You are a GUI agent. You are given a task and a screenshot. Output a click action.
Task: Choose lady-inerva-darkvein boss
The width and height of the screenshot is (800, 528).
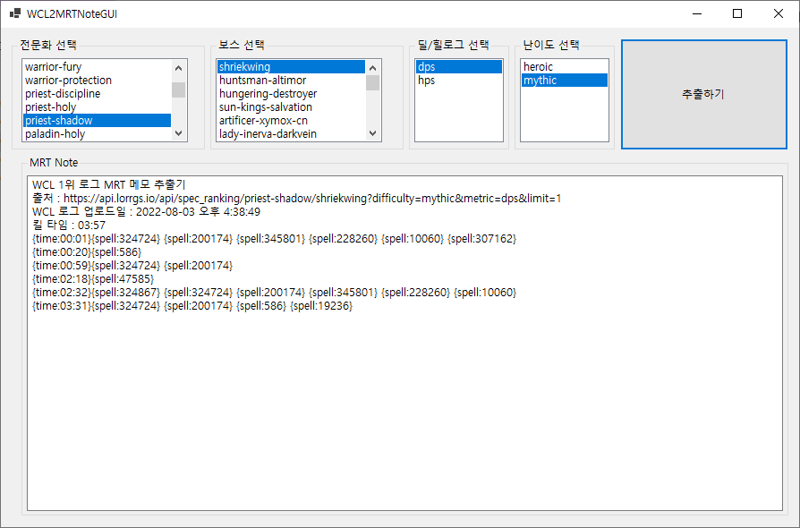(291, 134)
